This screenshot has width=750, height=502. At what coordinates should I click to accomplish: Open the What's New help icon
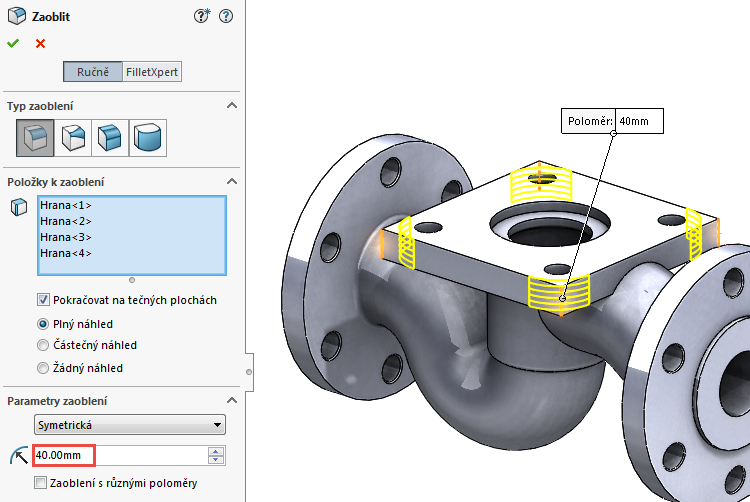202,16
